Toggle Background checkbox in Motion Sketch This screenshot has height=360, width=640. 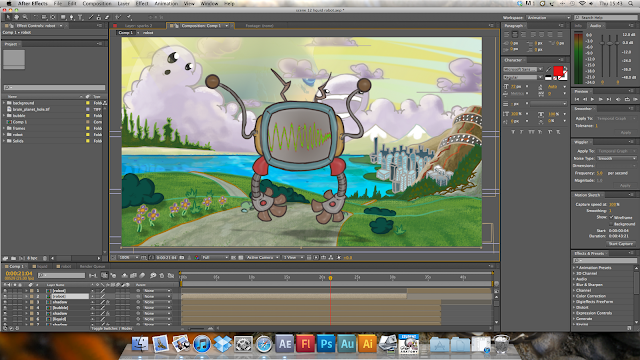pos(611,224)
